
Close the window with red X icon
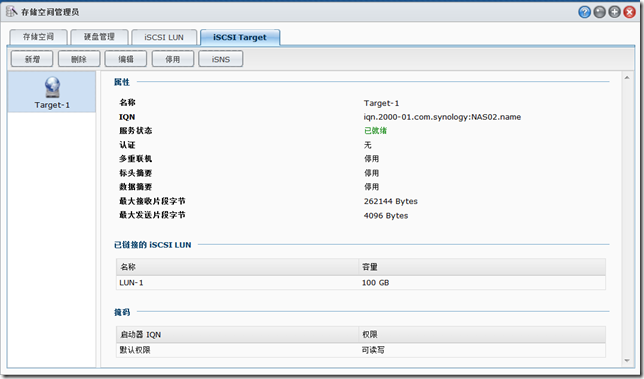(x=629, y=12)
